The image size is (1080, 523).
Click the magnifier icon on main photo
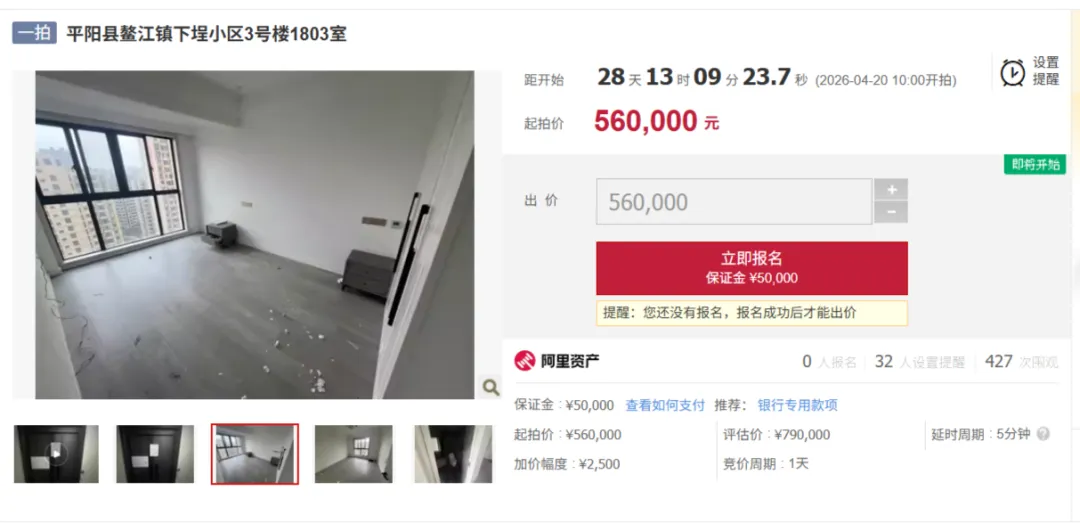[x=491, y=387]
